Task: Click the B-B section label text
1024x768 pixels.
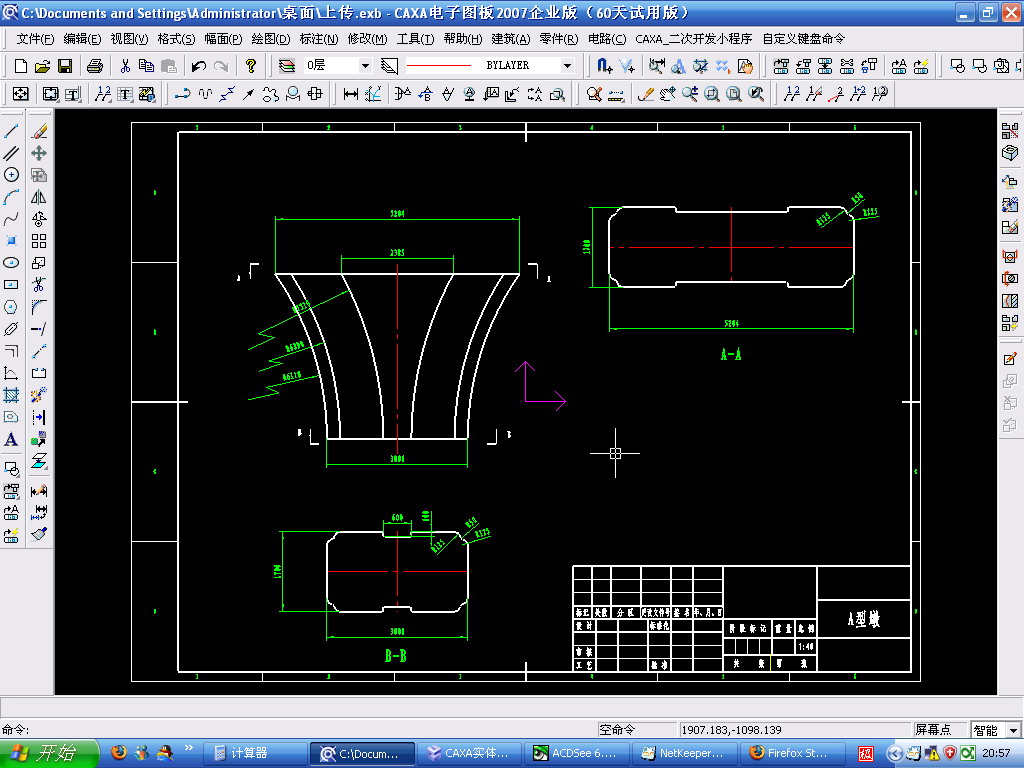Action: tap(396, 656)
